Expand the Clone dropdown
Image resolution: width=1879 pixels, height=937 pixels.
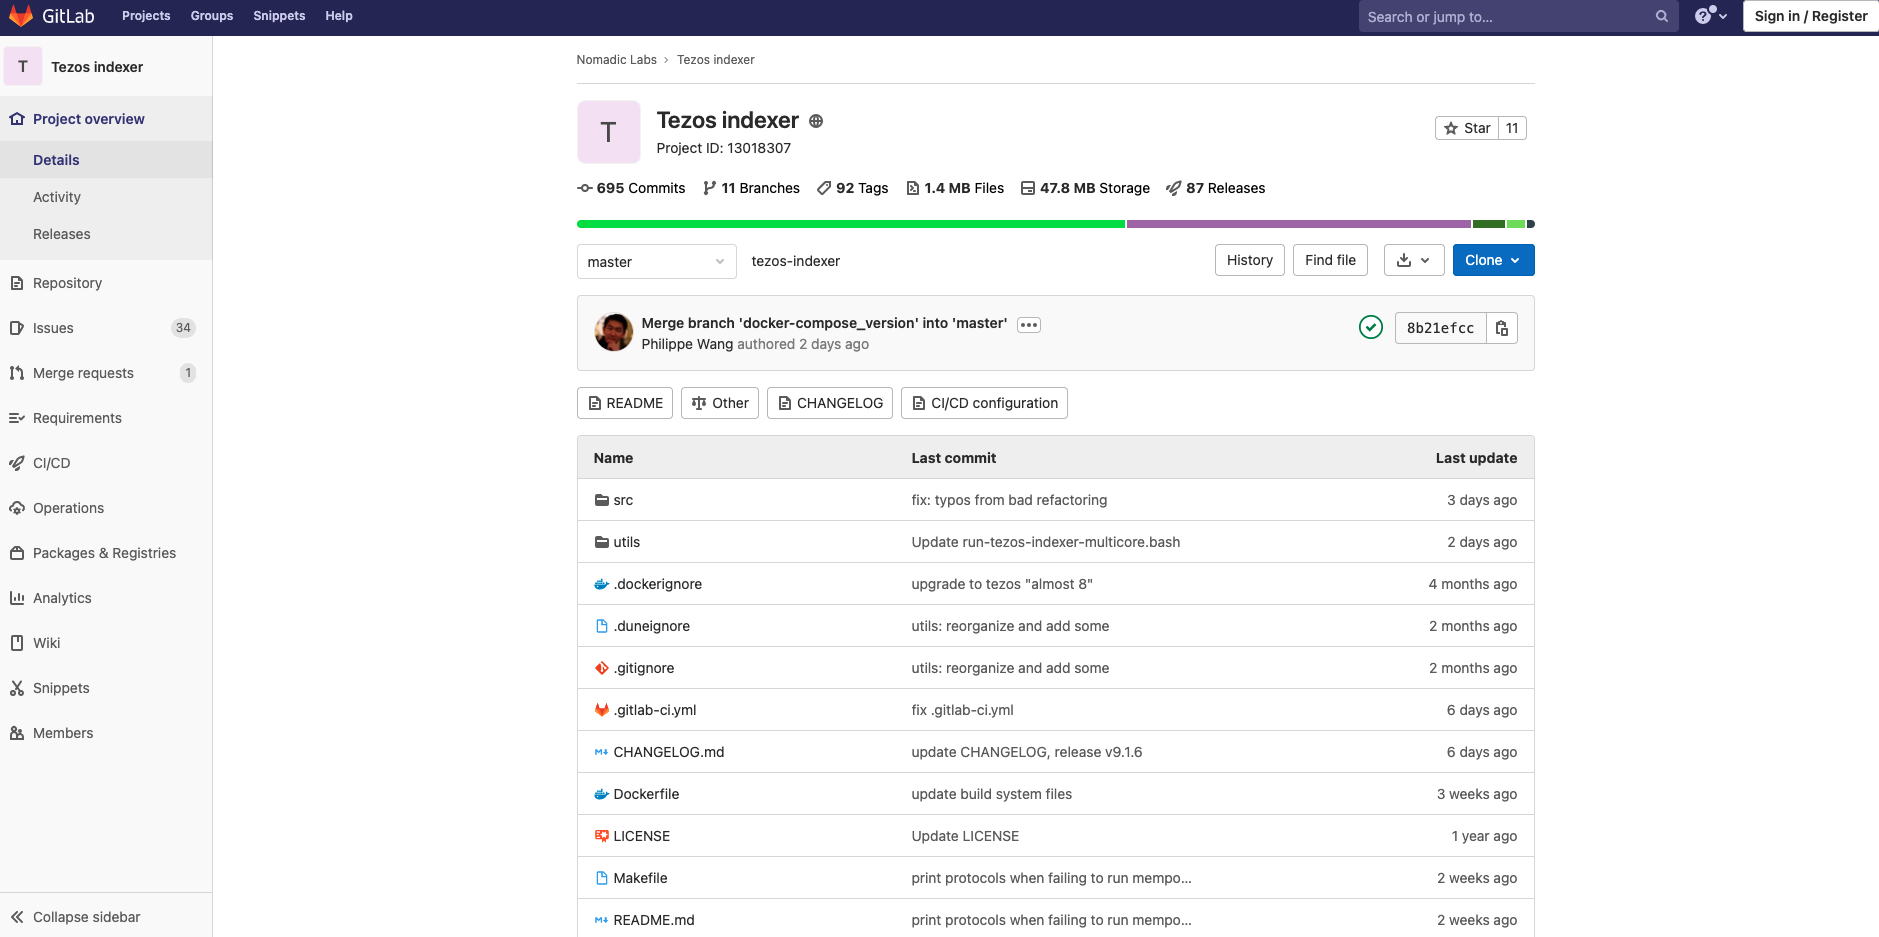1492,260
